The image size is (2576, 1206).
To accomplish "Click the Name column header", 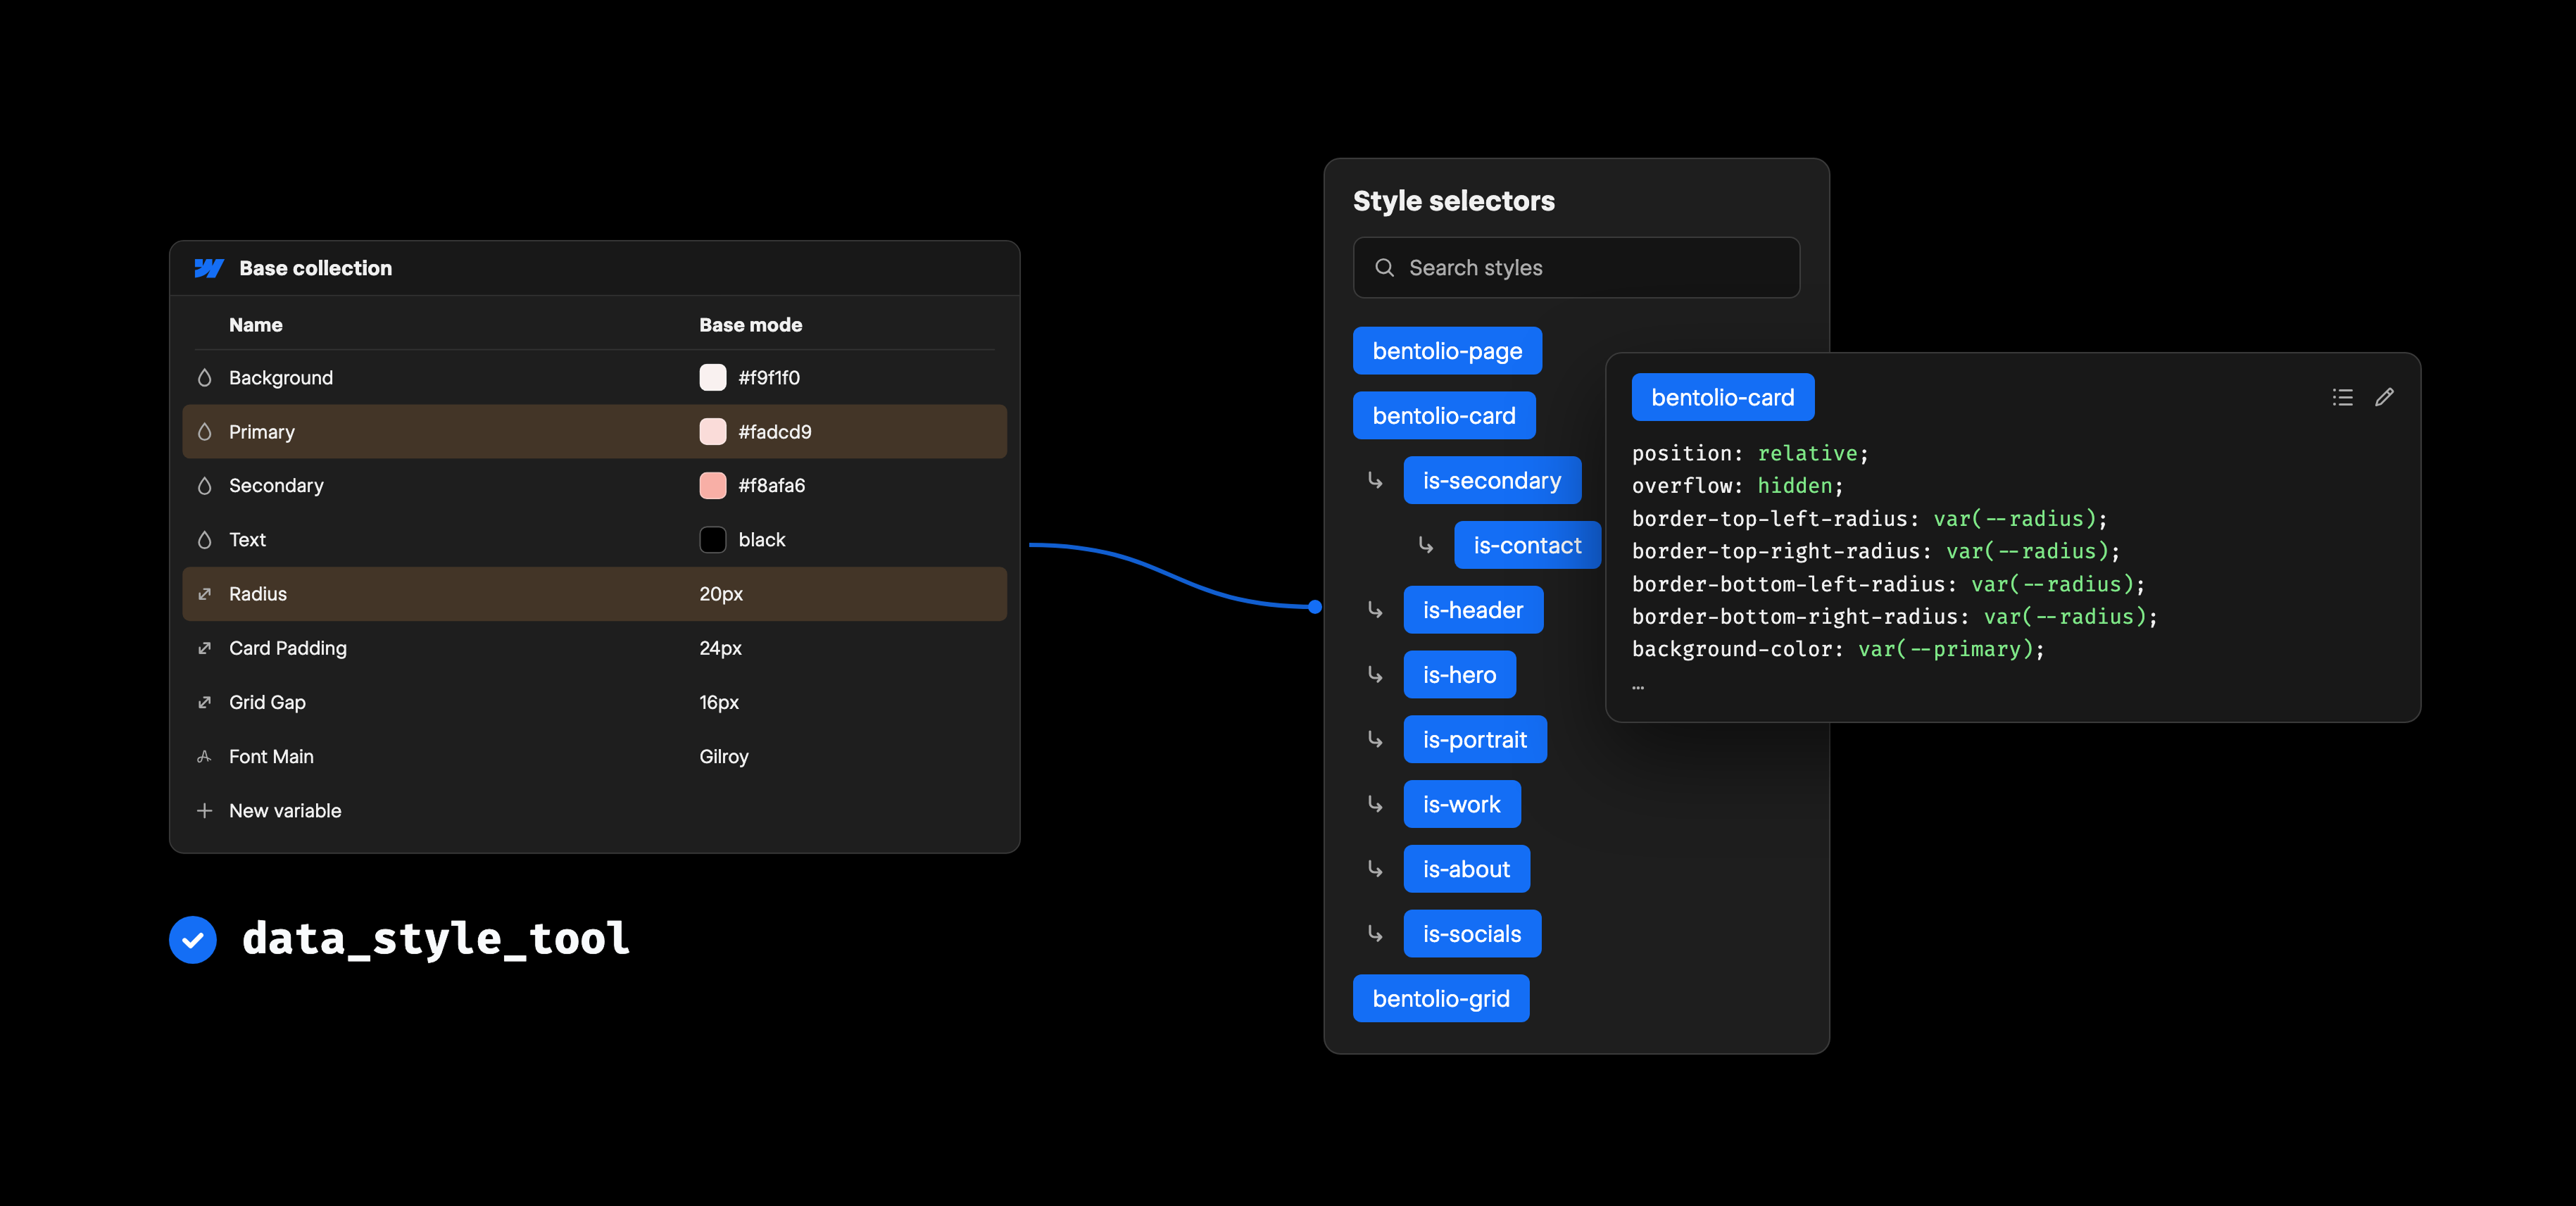I will [256, 325].
